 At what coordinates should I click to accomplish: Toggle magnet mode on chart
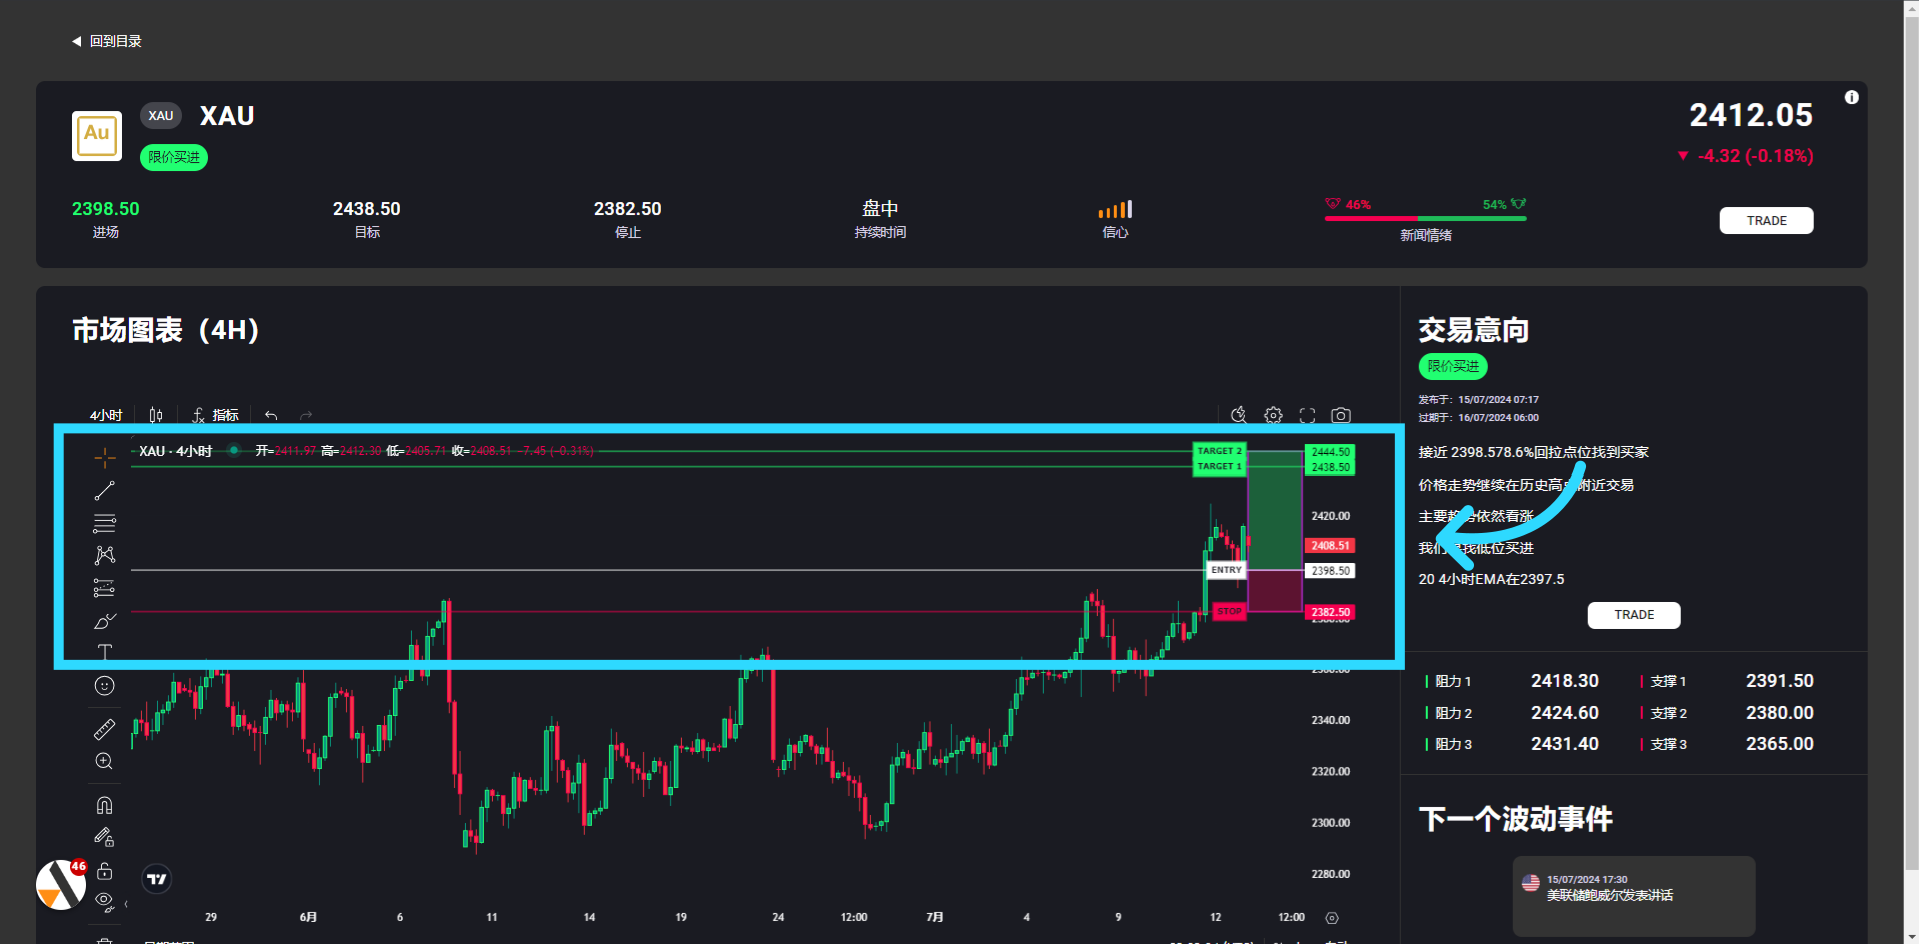(105, 806)
